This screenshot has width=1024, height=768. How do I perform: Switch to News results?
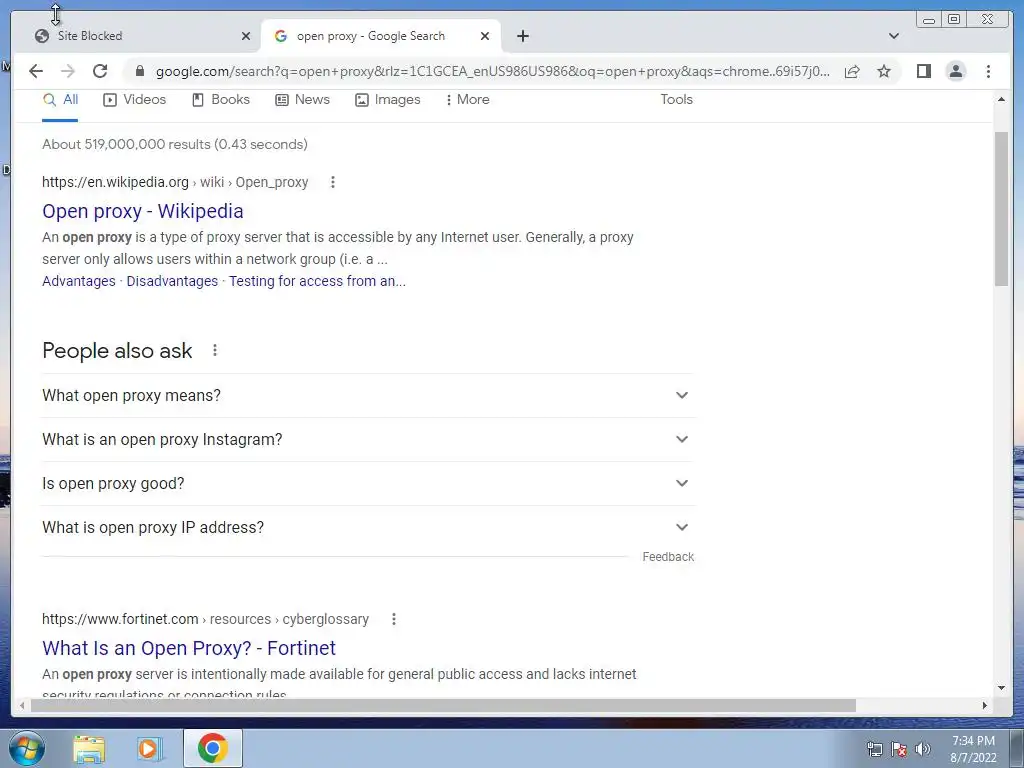pyautogui.click(x=302, y=100)
